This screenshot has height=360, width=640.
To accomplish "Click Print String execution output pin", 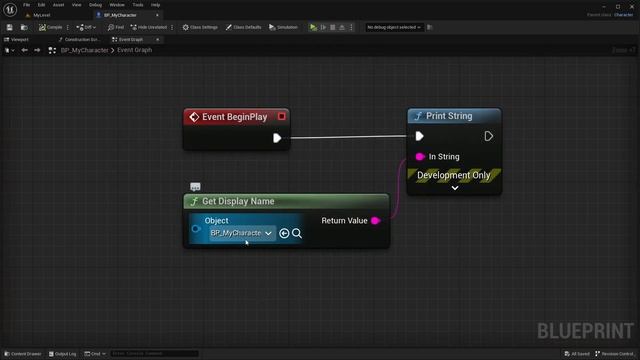I will point(489,136).
